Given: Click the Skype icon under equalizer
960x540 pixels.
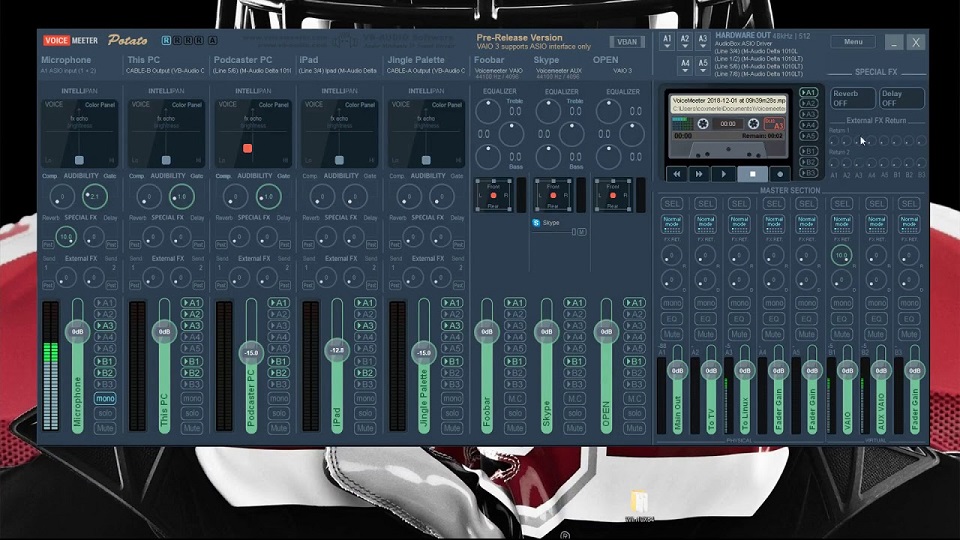Looking at the screenshot, I should [x=536, y=223].
